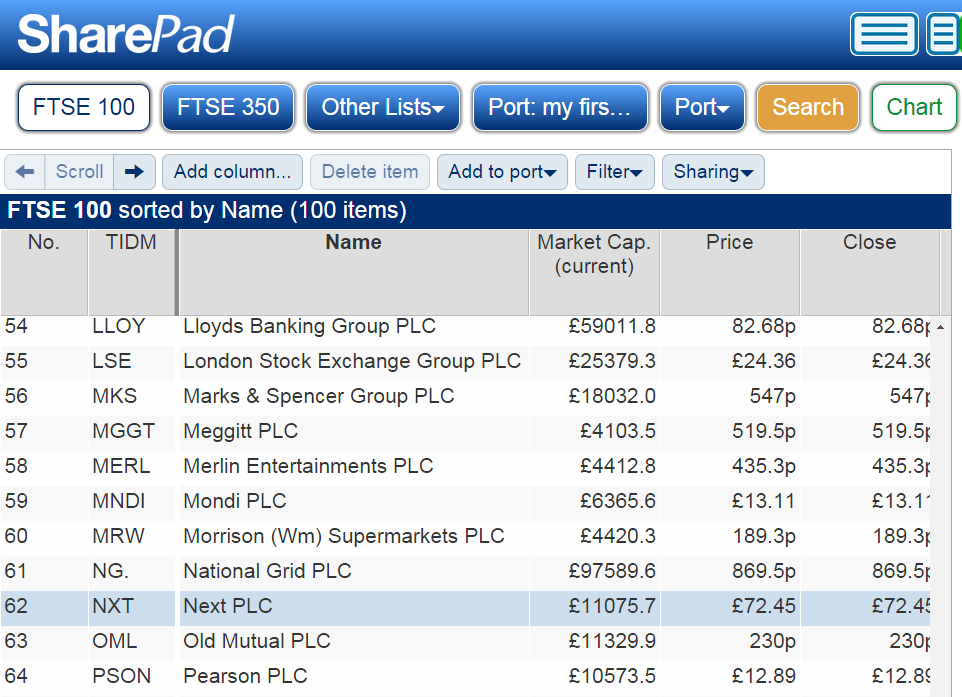Click the scroll left arrow
Viewport: 962px width, 697px height.
pyautogui.click(x=25, y=172)
